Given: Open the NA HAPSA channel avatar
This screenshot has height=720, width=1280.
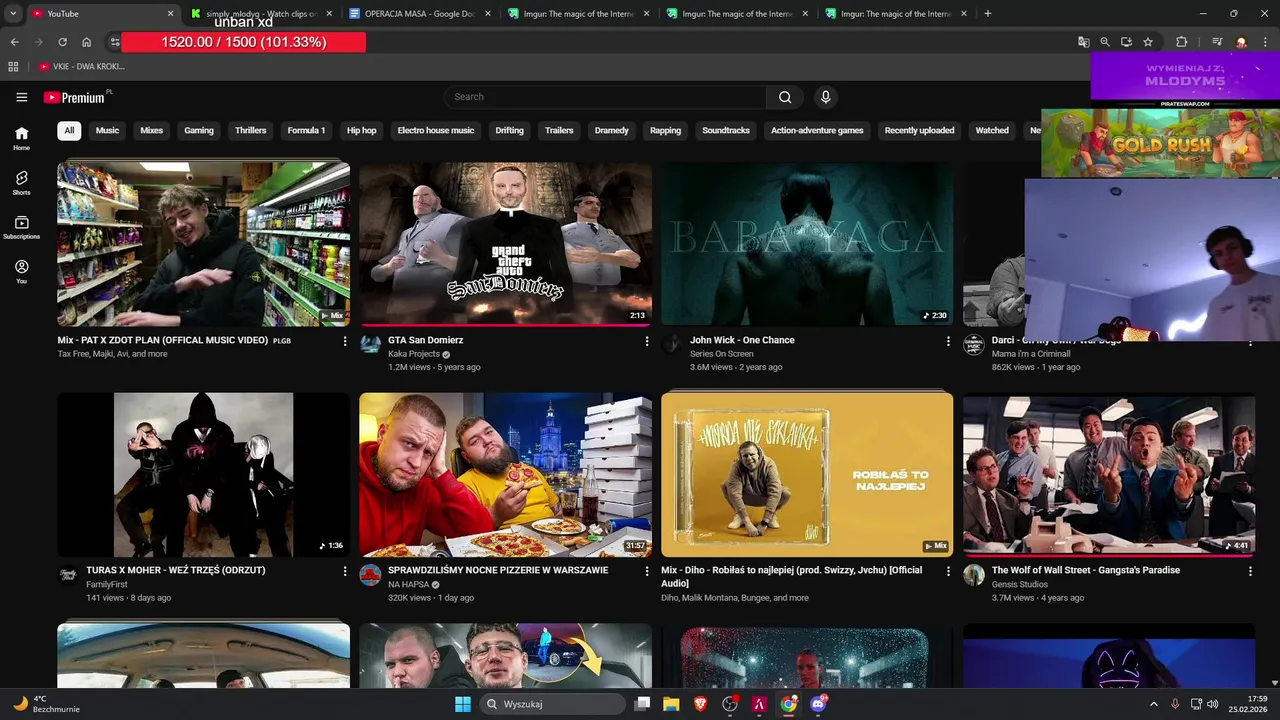Looking at the screenshot, I should [x=371, y=575].
